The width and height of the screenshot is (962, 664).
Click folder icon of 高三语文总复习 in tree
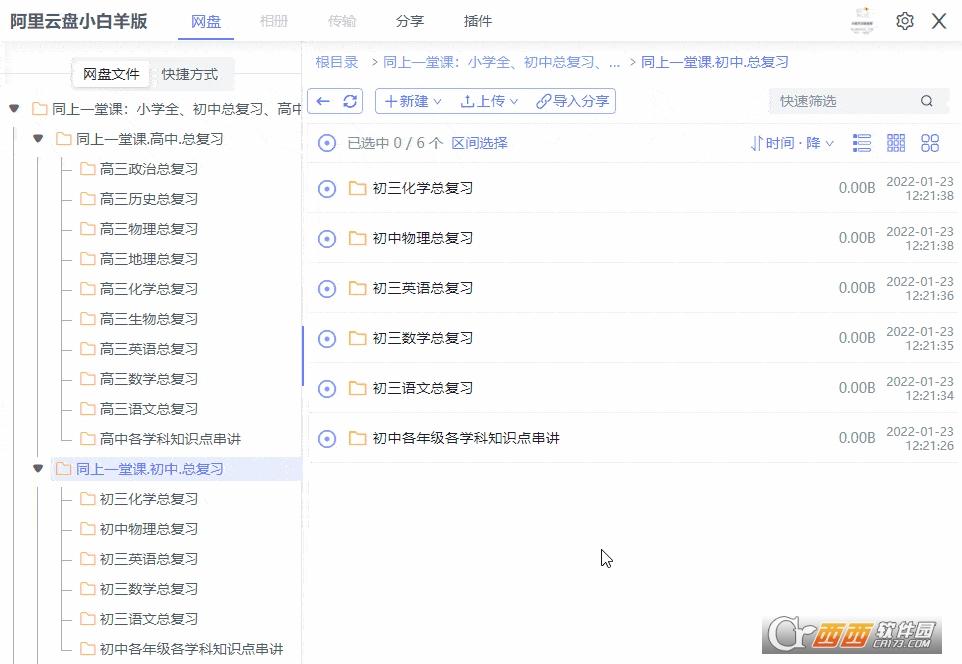tap(88, 409)
